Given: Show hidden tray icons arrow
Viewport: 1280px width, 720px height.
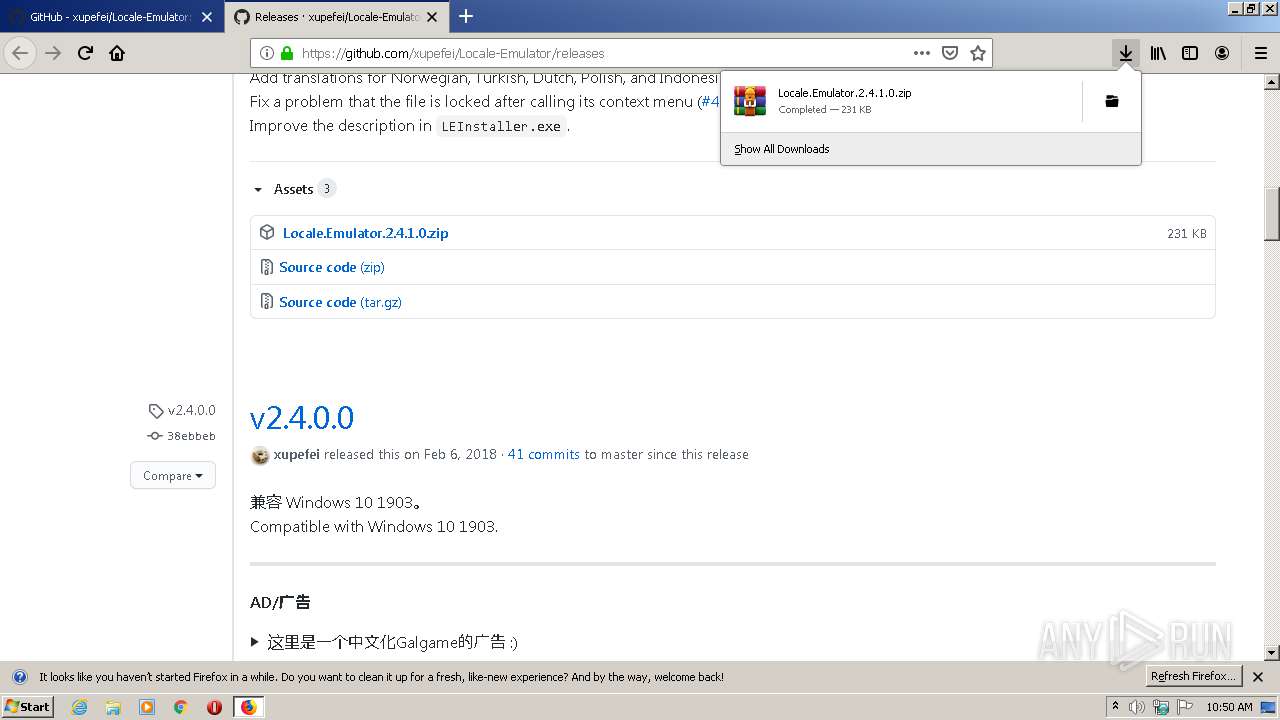Looking at the screenshot, I should [x=1116, y=707].
